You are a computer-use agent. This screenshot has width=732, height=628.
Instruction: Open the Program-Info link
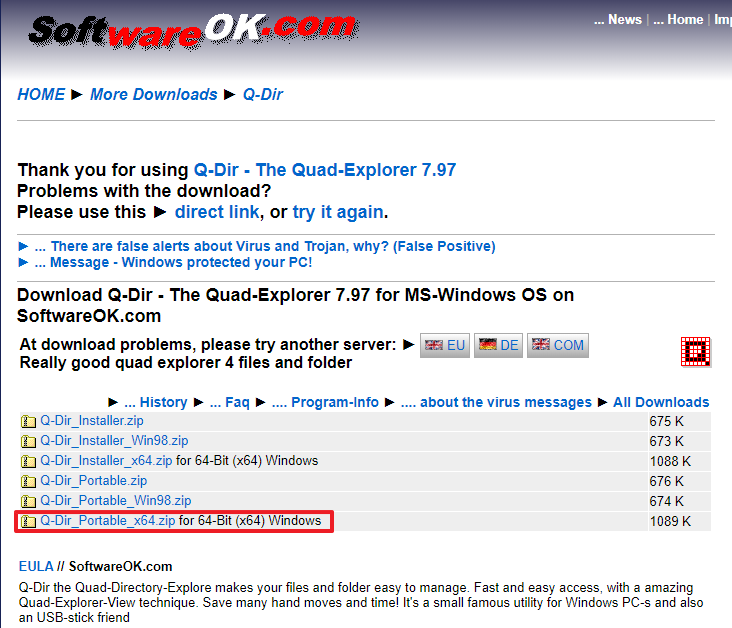(325, 402)
